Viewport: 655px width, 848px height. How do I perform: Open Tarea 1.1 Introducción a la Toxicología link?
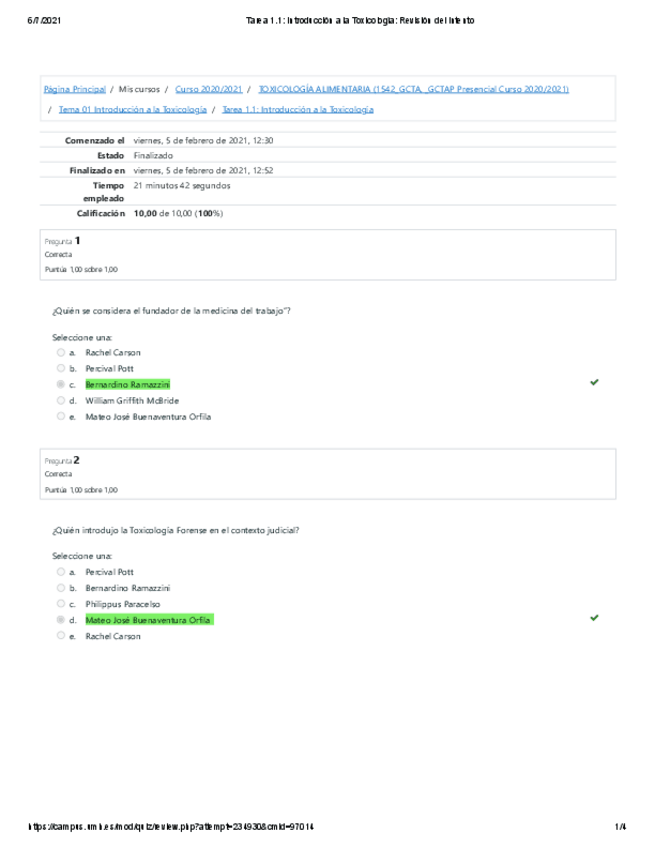pos(298,109)
